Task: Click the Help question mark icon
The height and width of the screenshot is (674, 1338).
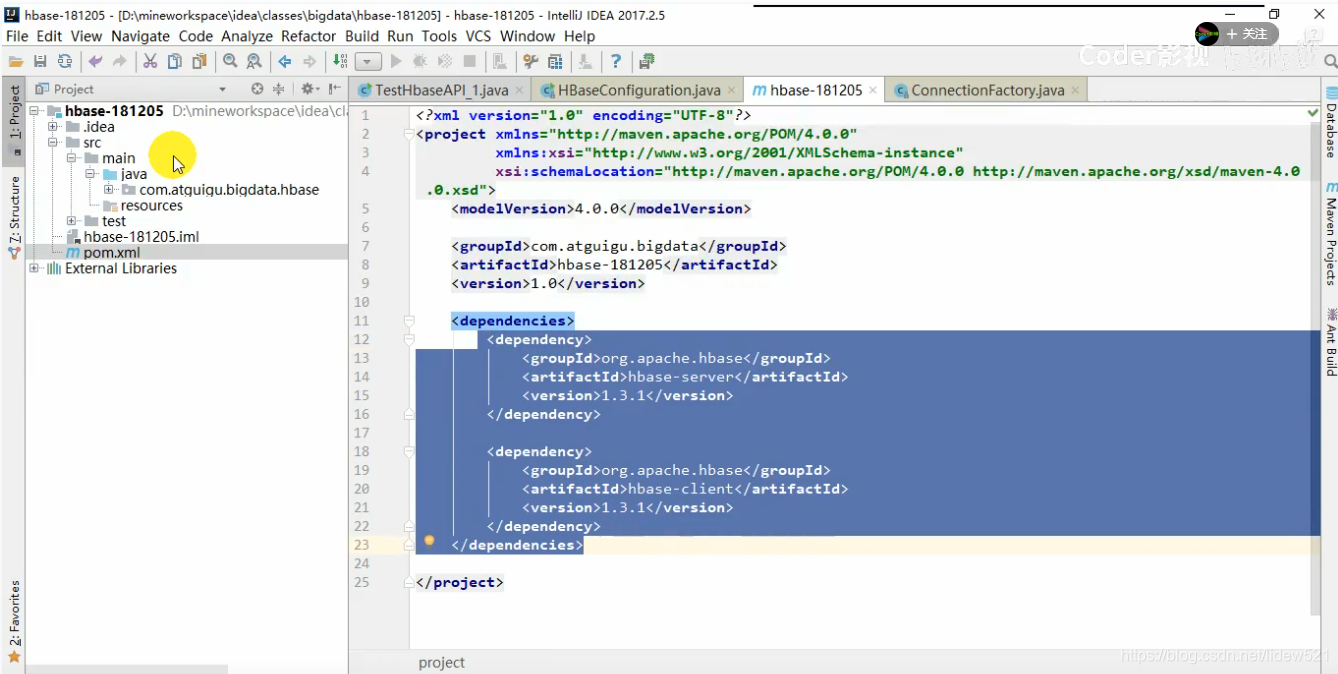Action: [616, 62]
